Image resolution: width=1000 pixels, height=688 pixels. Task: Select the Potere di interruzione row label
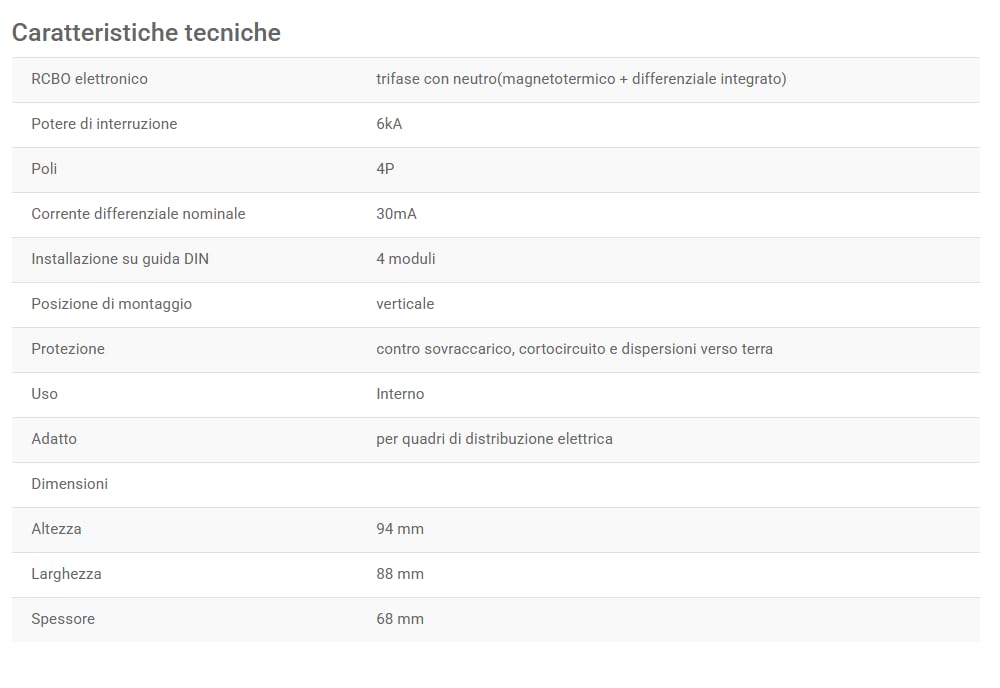pos(104,124)
